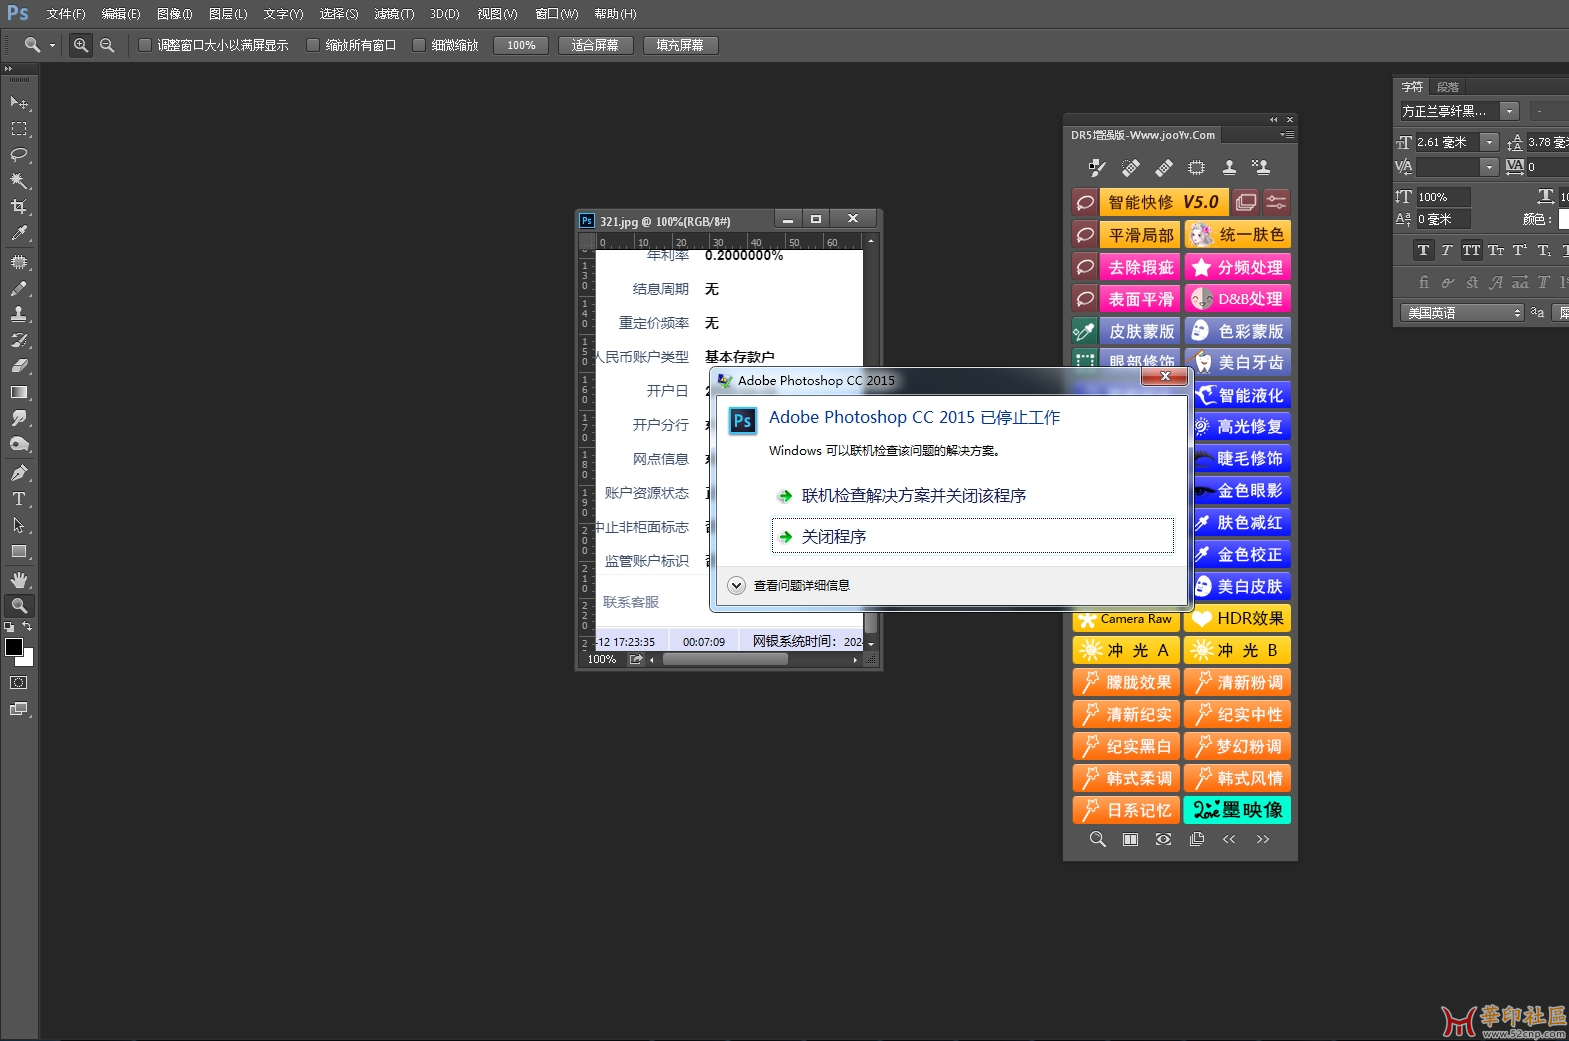Click the foreground color swatch
This screenshot has width=1569, height=1041.
tap(14, 647)
